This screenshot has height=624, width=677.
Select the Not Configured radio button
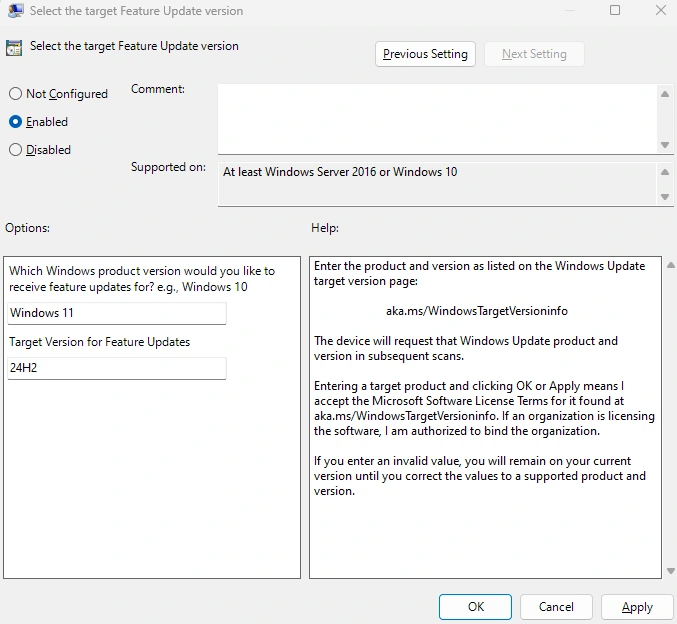[x=15, y=94]
